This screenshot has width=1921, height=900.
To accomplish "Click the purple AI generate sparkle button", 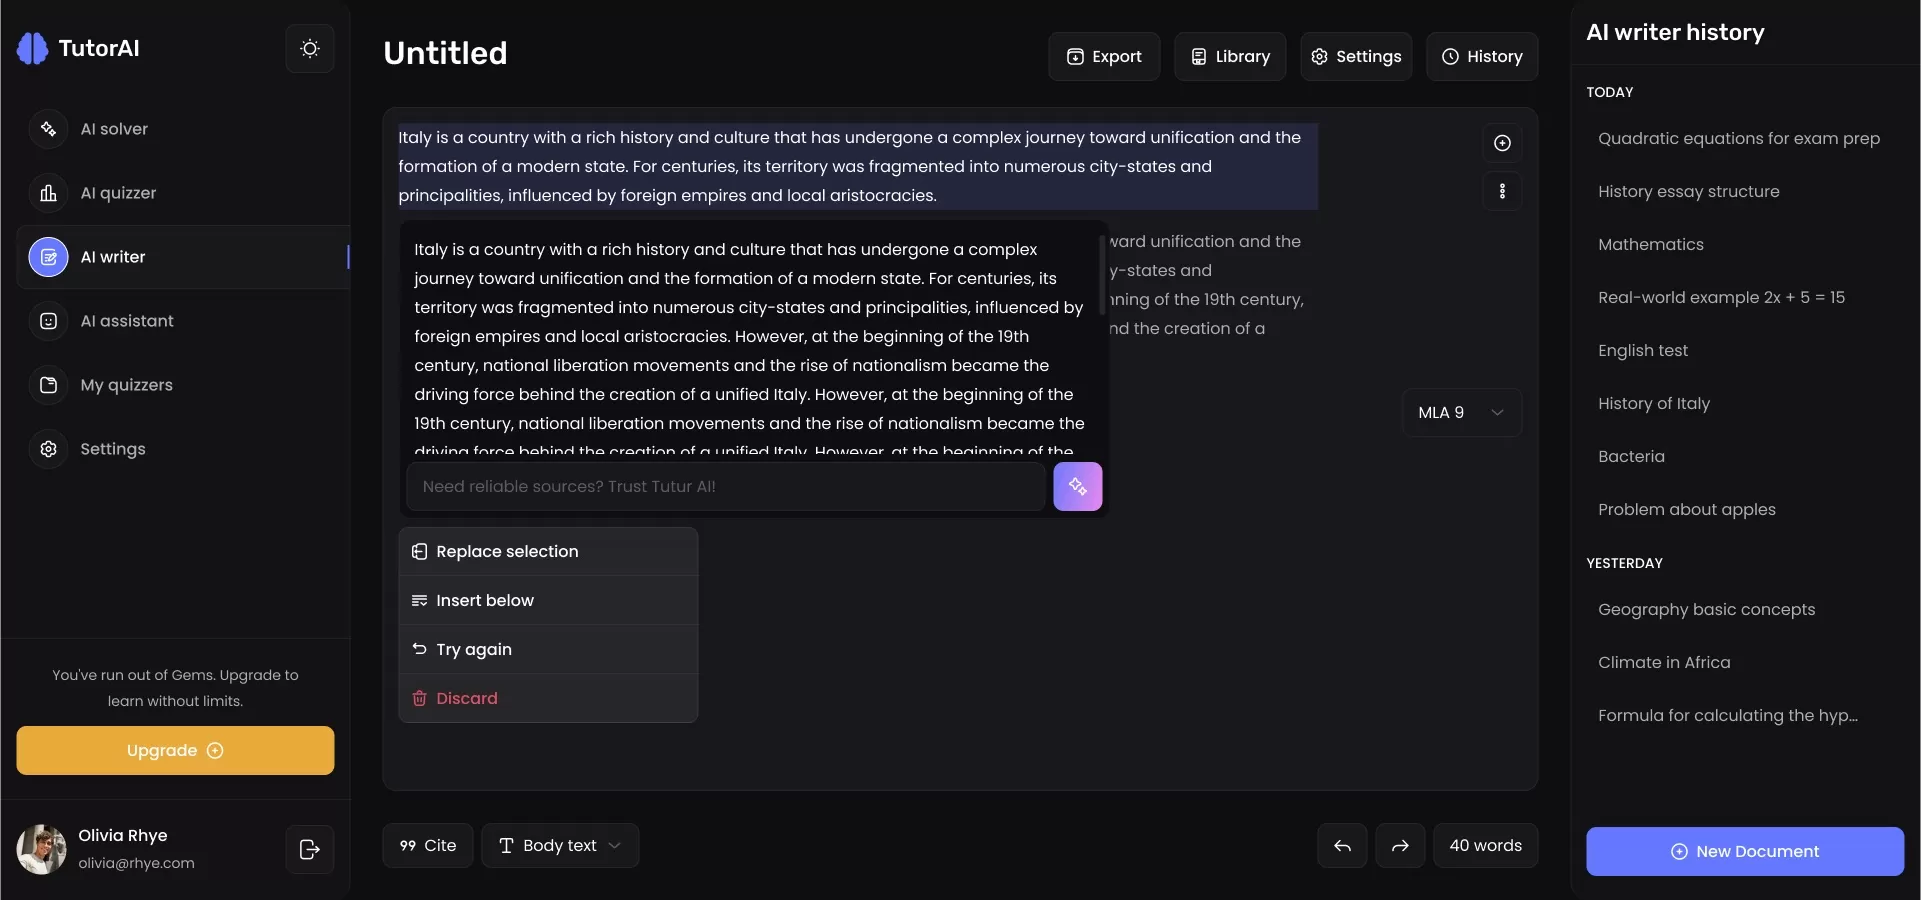I will 1077,487.
